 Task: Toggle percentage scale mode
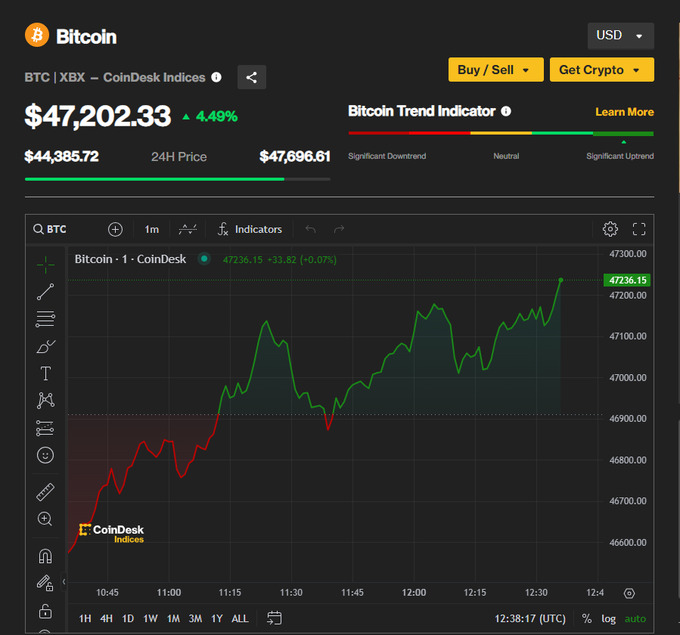tap(587, 619)
